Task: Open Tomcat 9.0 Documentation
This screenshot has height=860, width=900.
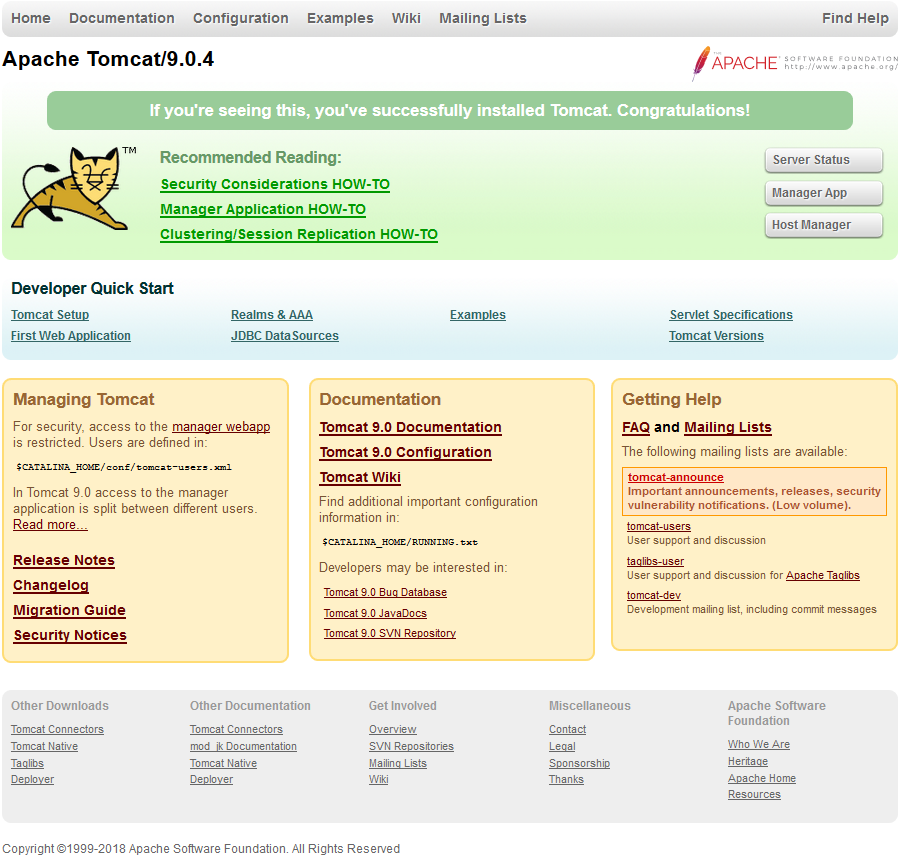Action: coord(410,427)
